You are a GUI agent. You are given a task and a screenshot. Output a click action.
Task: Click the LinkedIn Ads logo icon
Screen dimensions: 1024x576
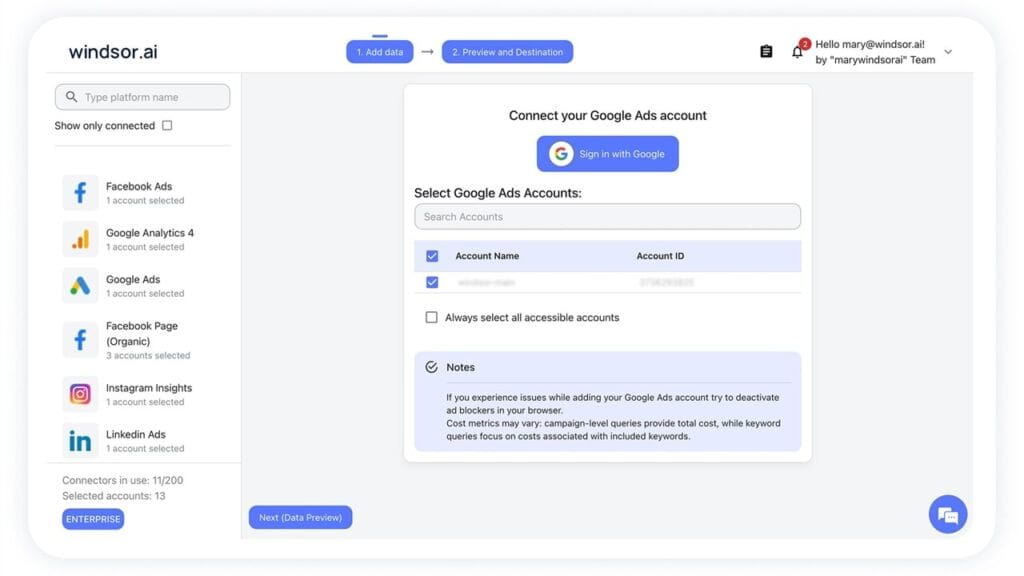80,441
